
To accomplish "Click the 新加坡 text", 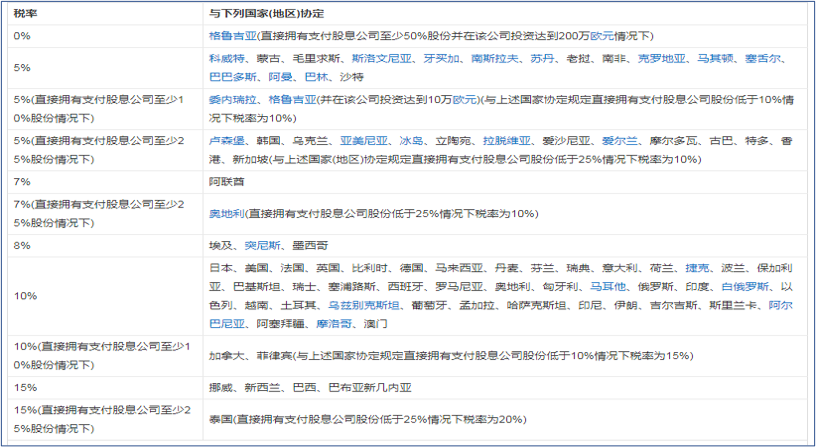I will (x=250, y=159).
